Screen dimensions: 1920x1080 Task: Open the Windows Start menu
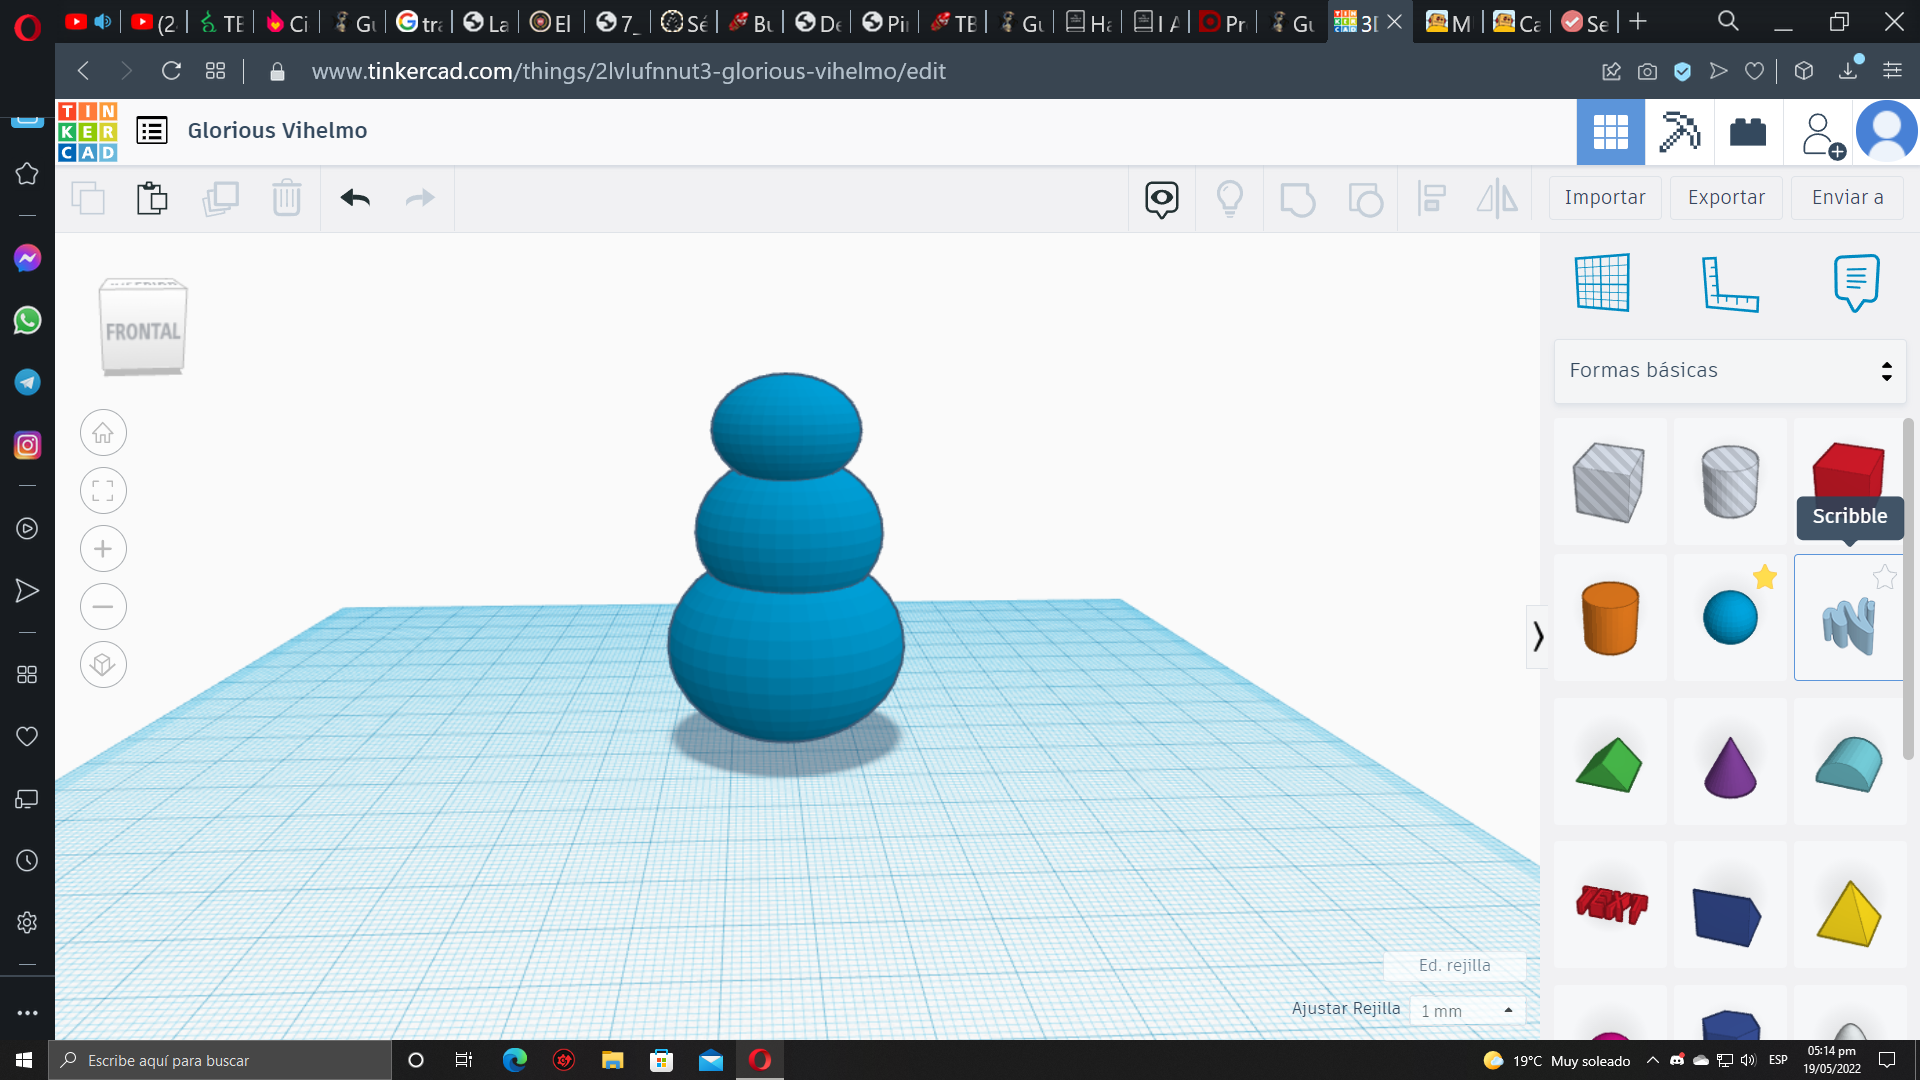(x=24, y=1060)
